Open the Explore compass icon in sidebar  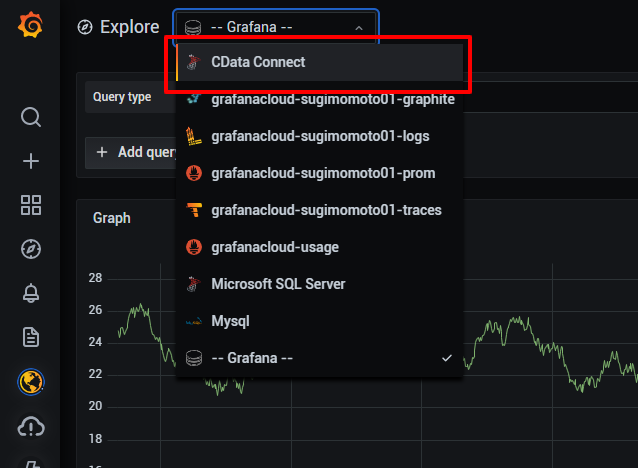pos(31,249)
